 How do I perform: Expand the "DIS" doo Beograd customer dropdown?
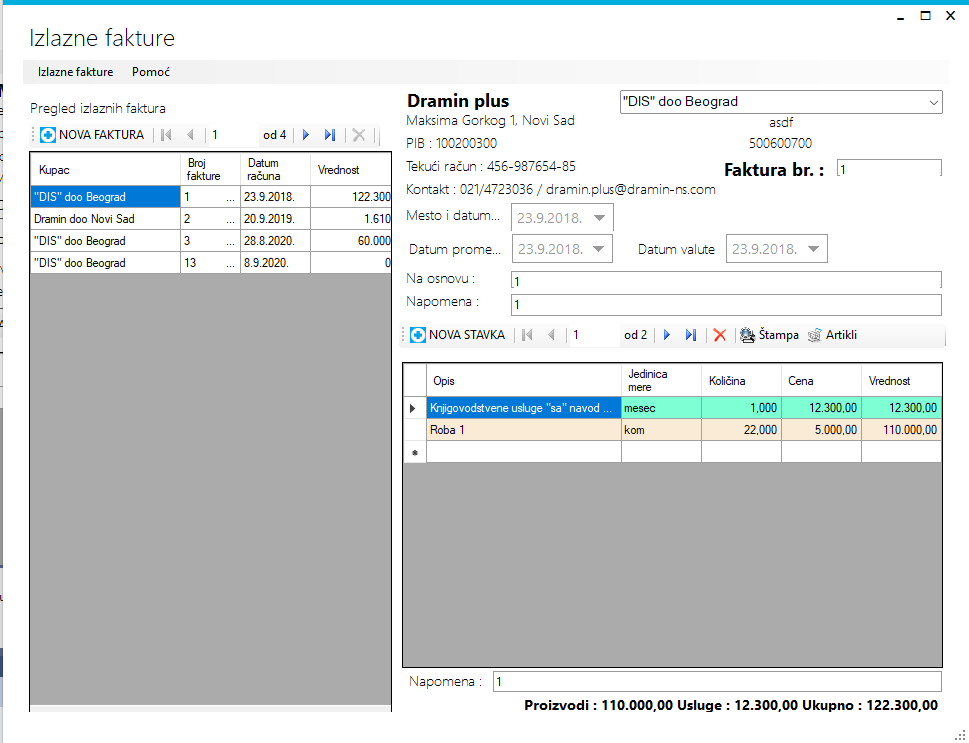click(933, 102)
